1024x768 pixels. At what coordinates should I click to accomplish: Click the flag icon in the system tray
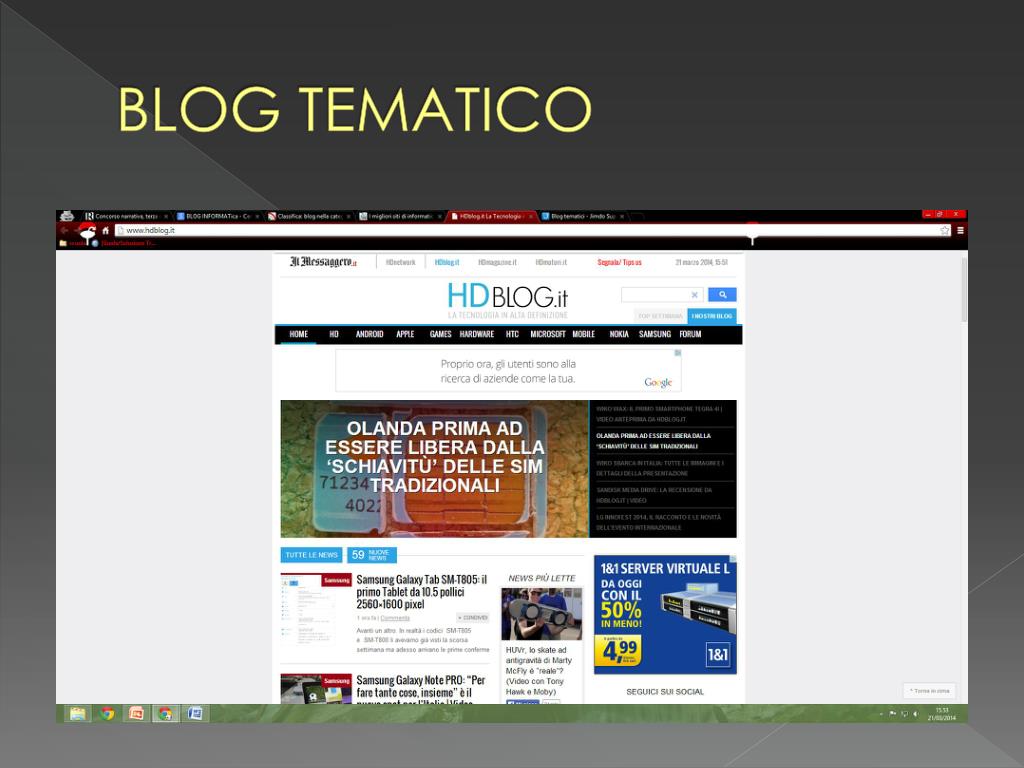point(893,714)
